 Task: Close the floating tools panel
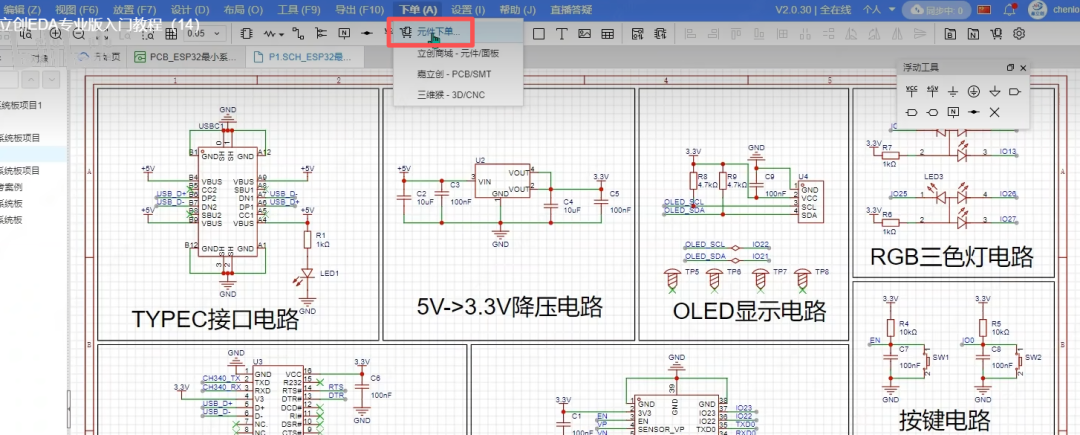[x=1023, y=67]
